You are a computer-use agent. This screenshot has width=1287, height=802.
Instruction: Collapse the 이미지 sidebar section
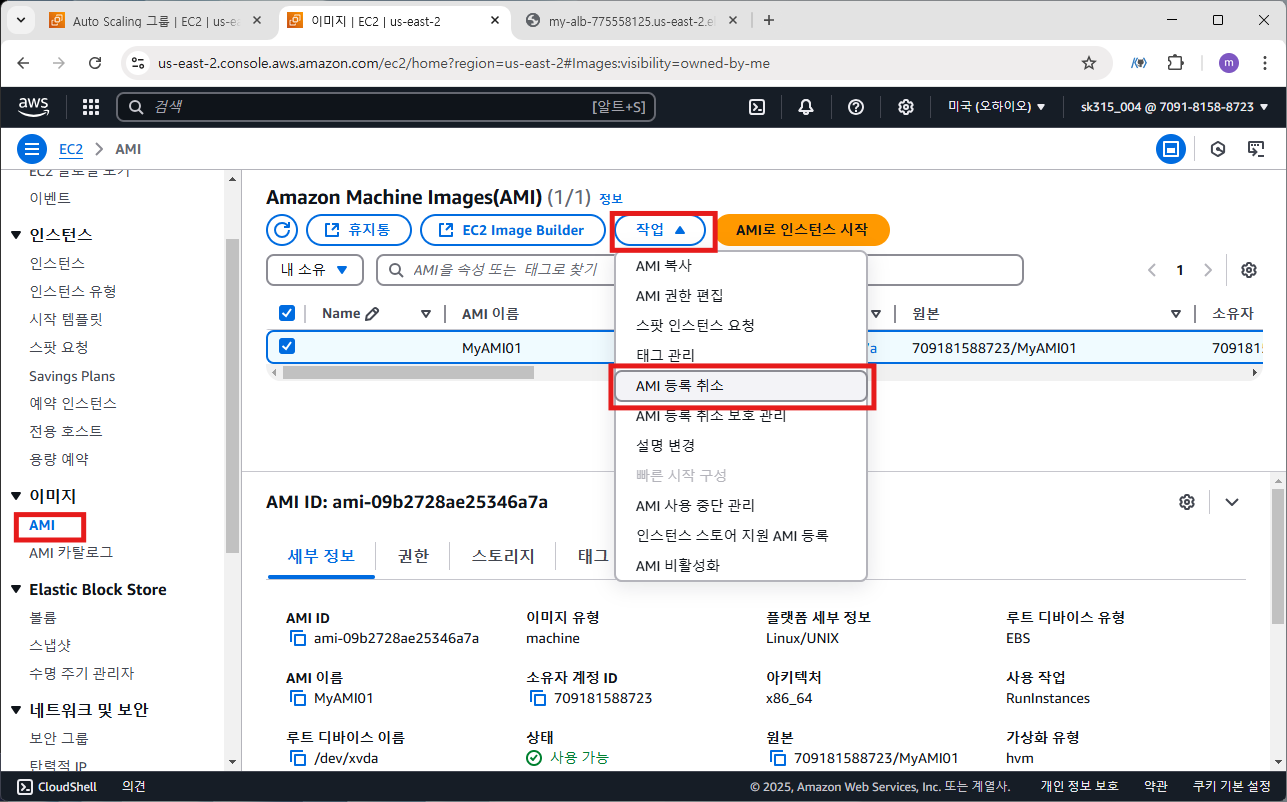click(x=15, y=496)
